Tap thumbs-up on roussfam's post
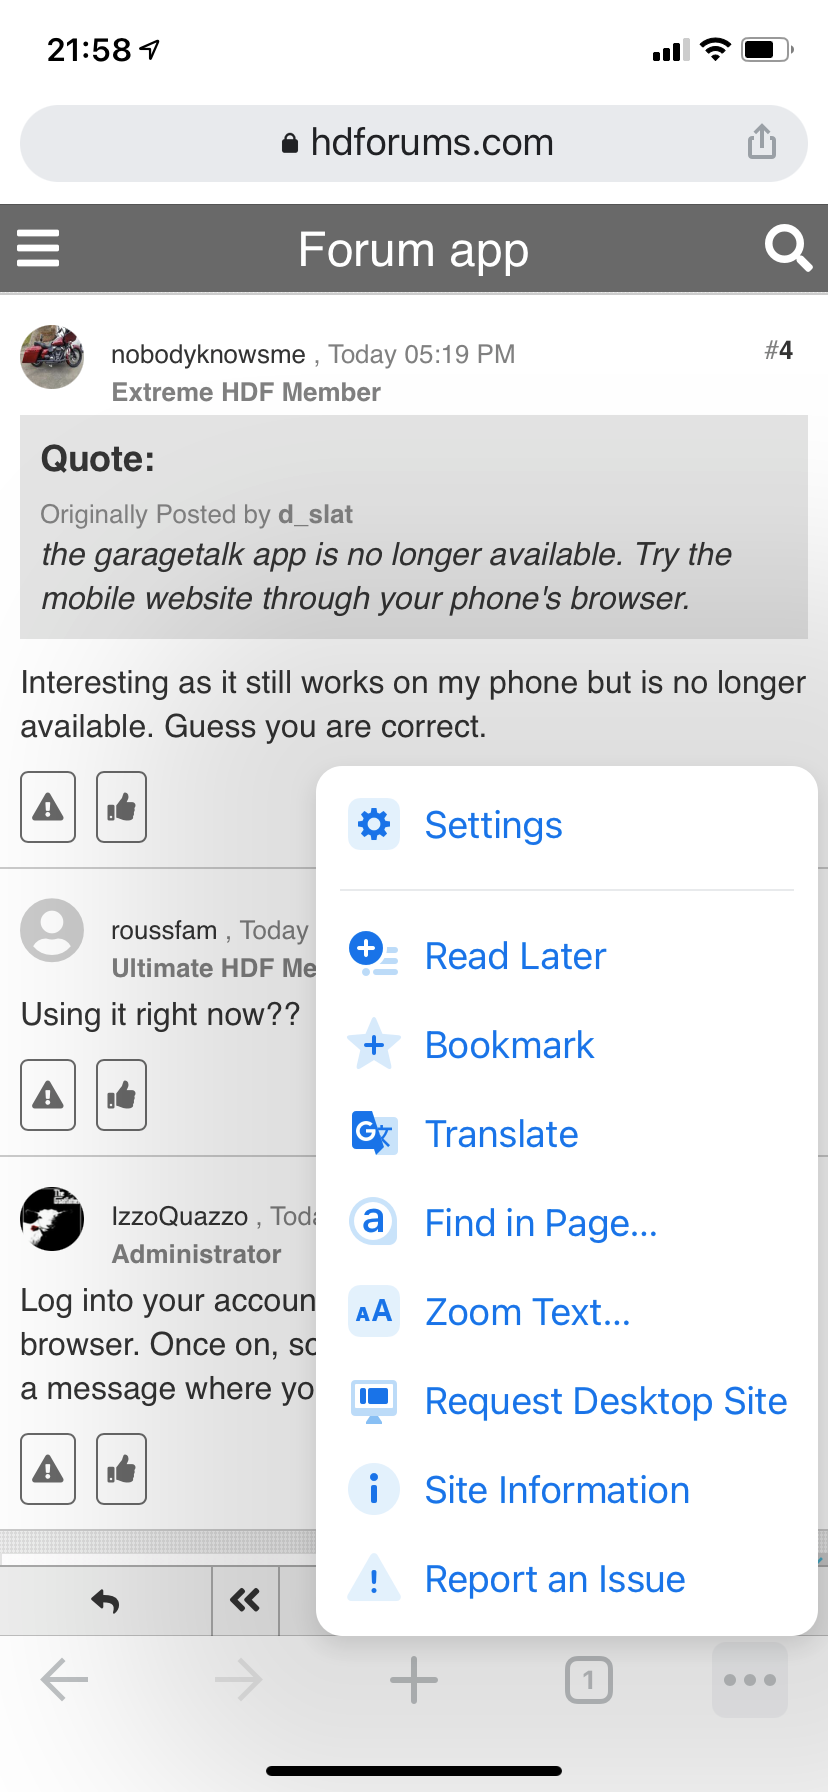 click(121, 1095)
